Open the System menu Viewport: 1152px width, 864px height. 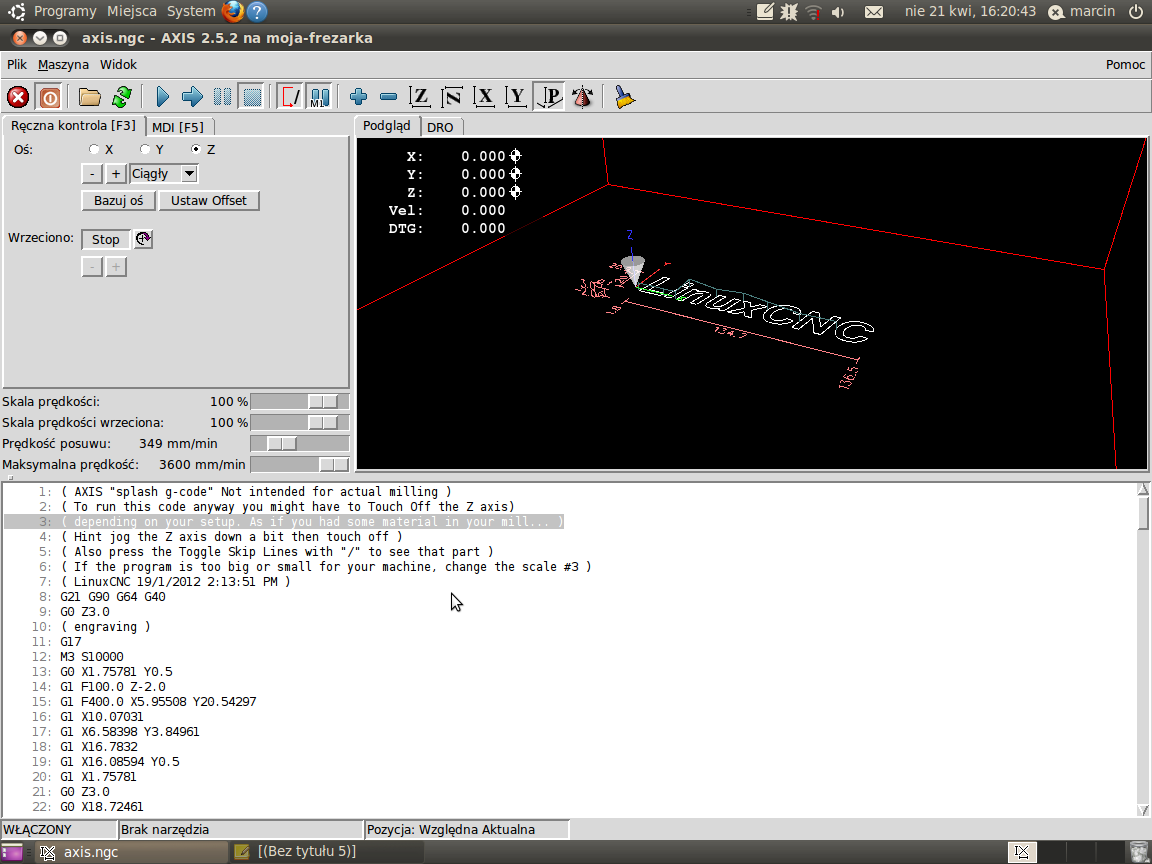coord(191,11)
